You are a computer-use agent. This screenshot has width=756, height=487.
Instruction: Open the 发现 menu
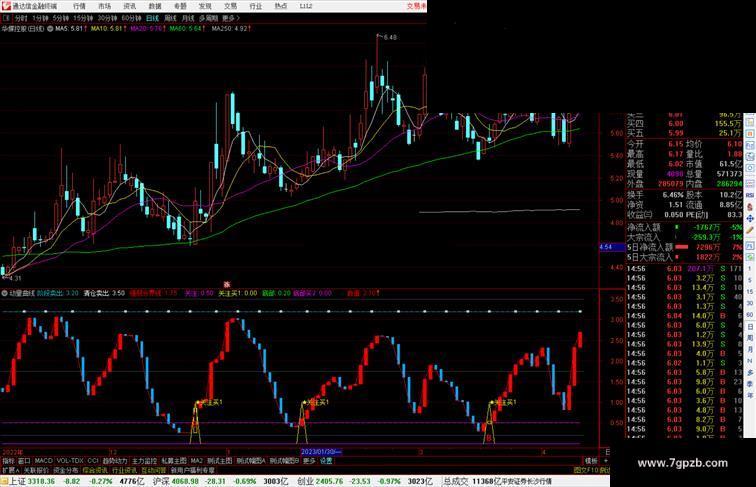205,6
